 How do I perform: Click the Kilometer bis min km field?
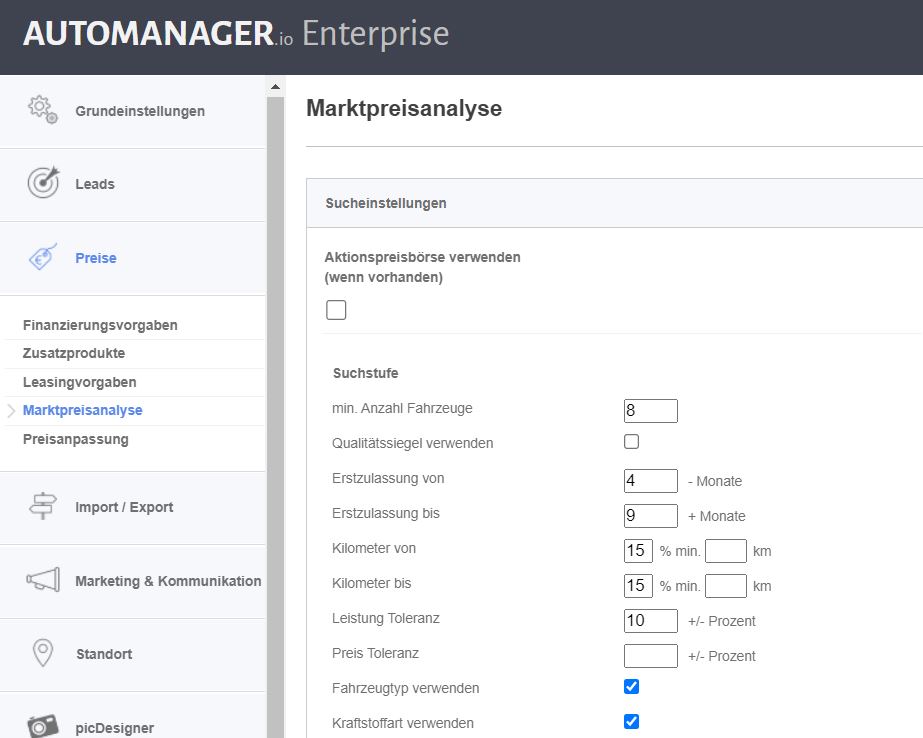[x=726, y=586]
